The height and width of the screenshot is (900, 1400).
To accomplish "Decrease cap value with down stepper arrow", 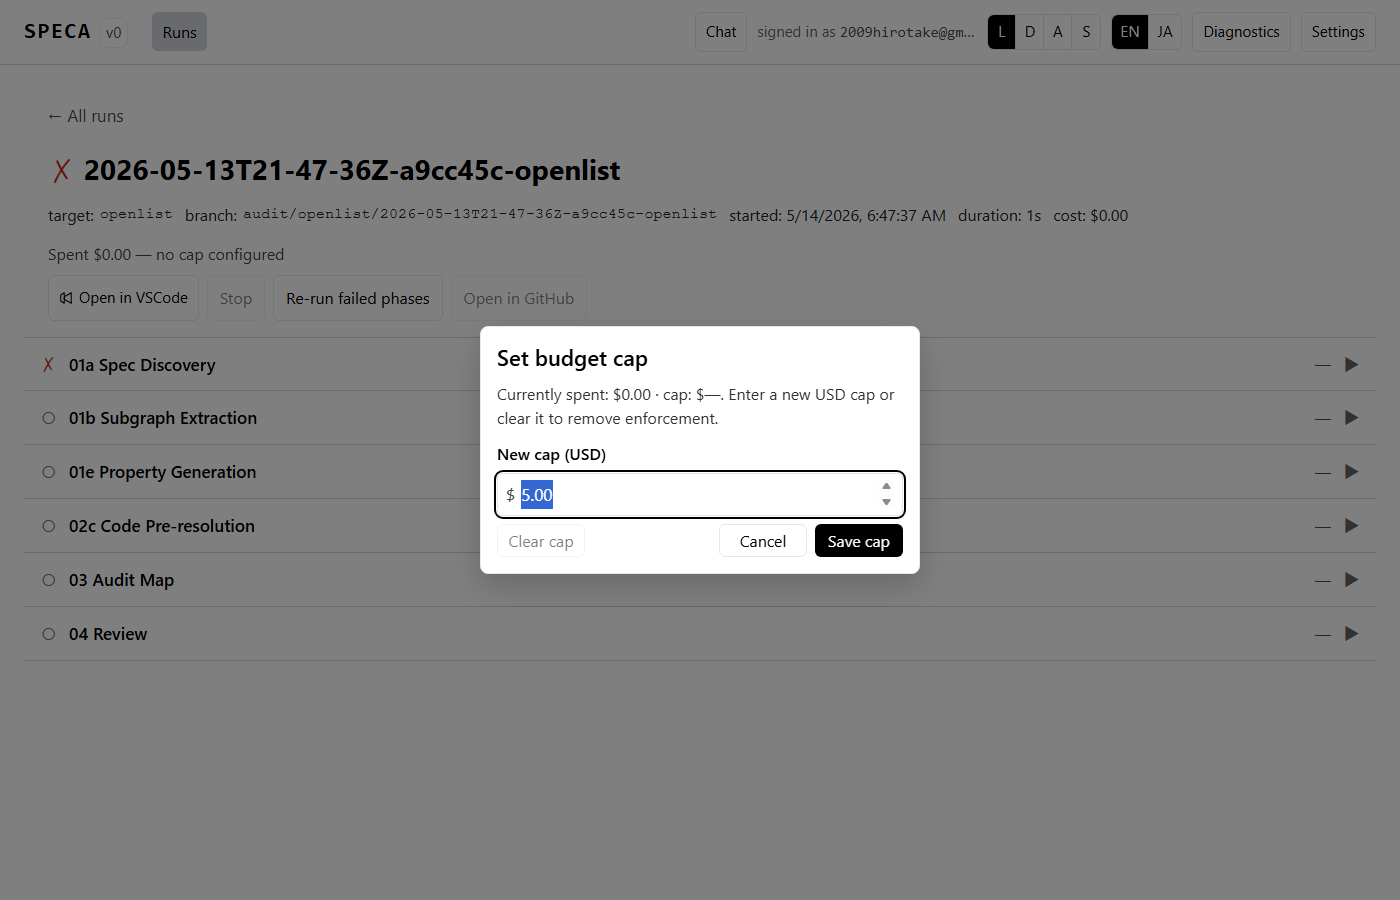I will [x=886, y=502].
